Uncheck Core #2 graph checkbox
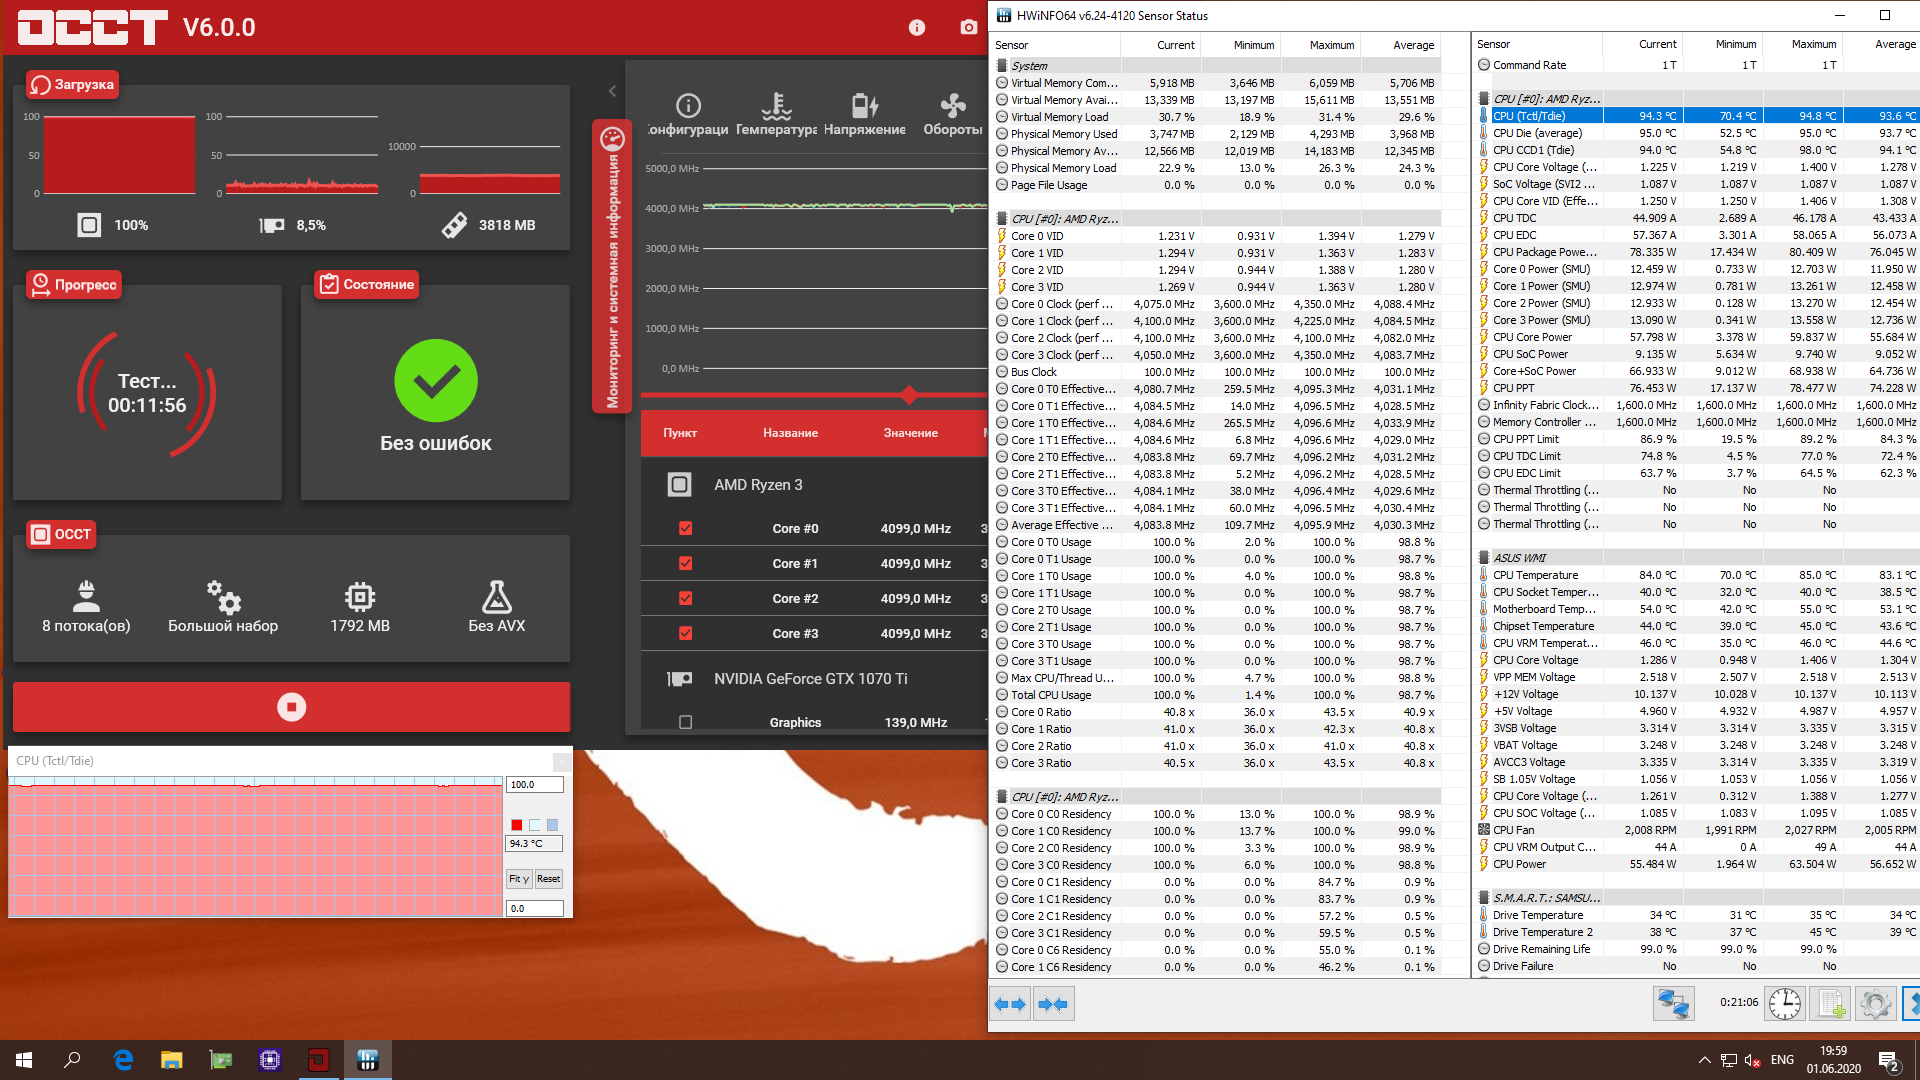The height and width of the screenshot is (1080, 1920). pyautogui.click(x=685, y=598)
